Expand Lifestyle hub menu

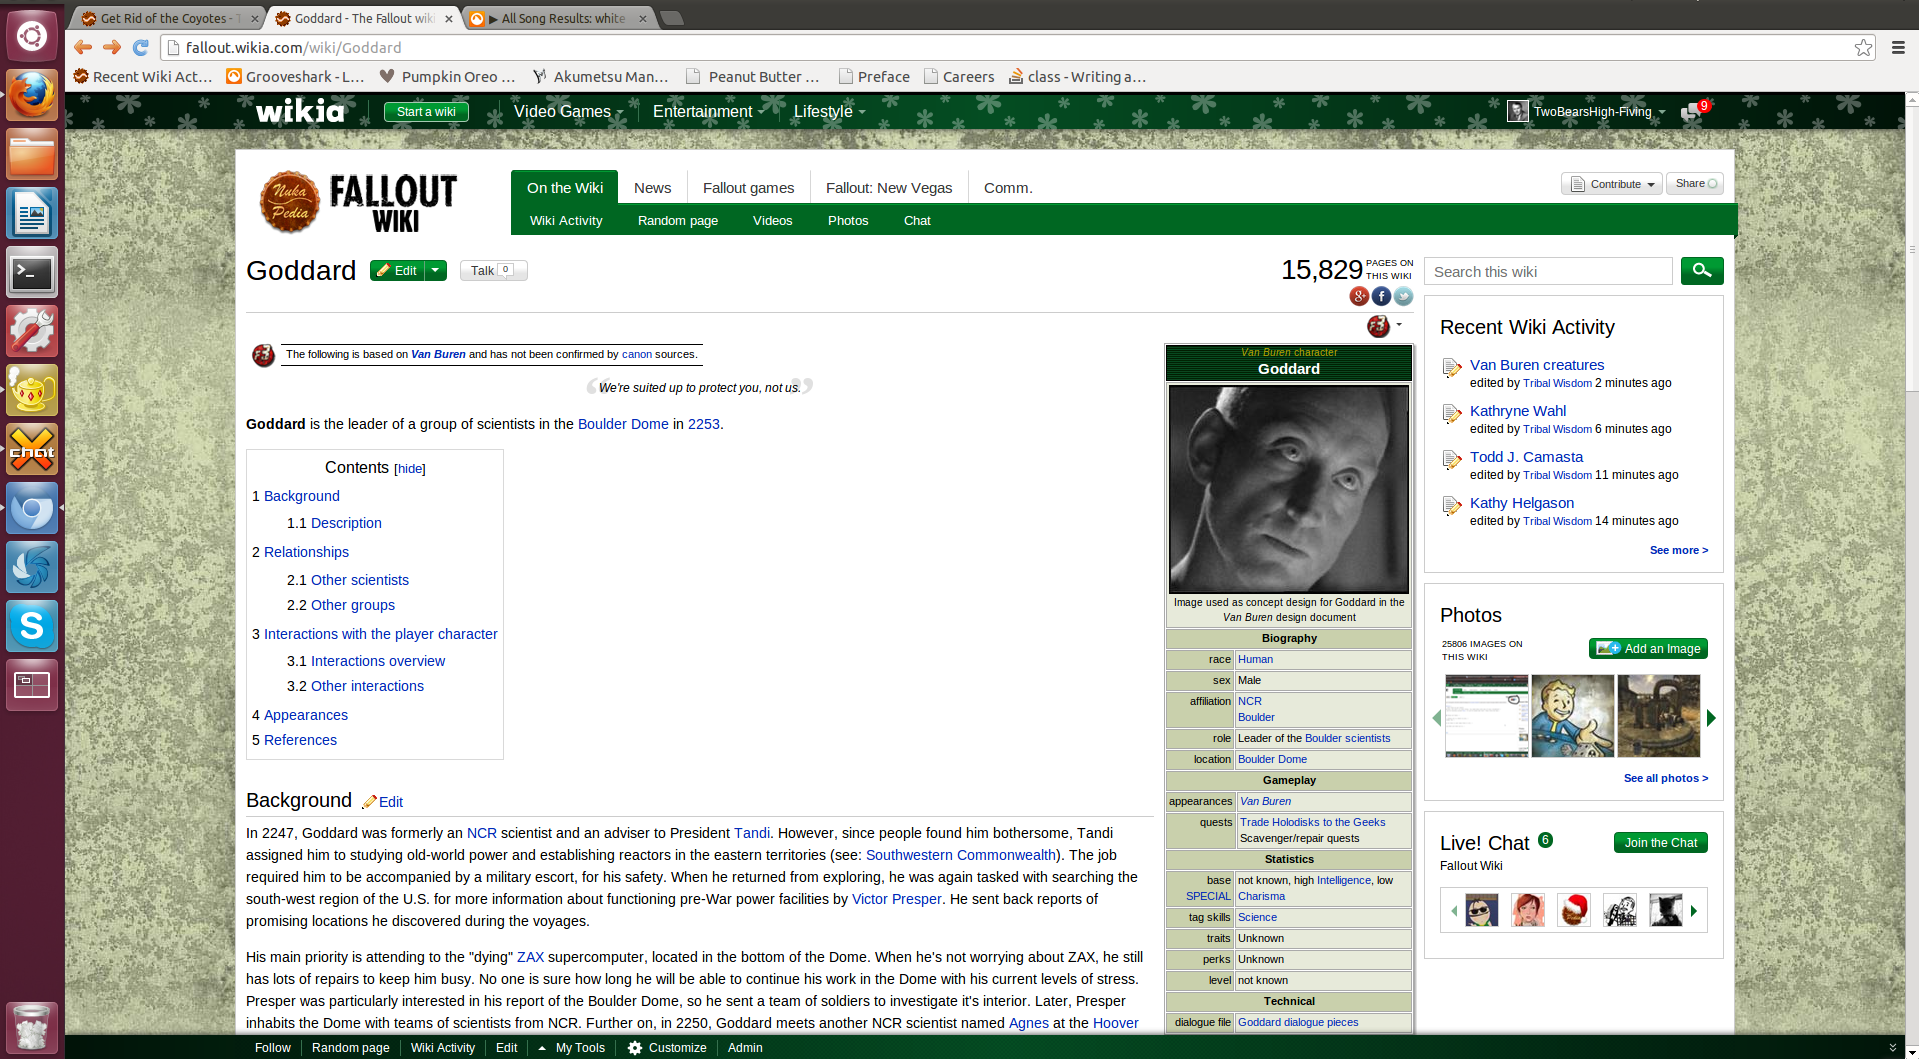click(x=830, y=111)
